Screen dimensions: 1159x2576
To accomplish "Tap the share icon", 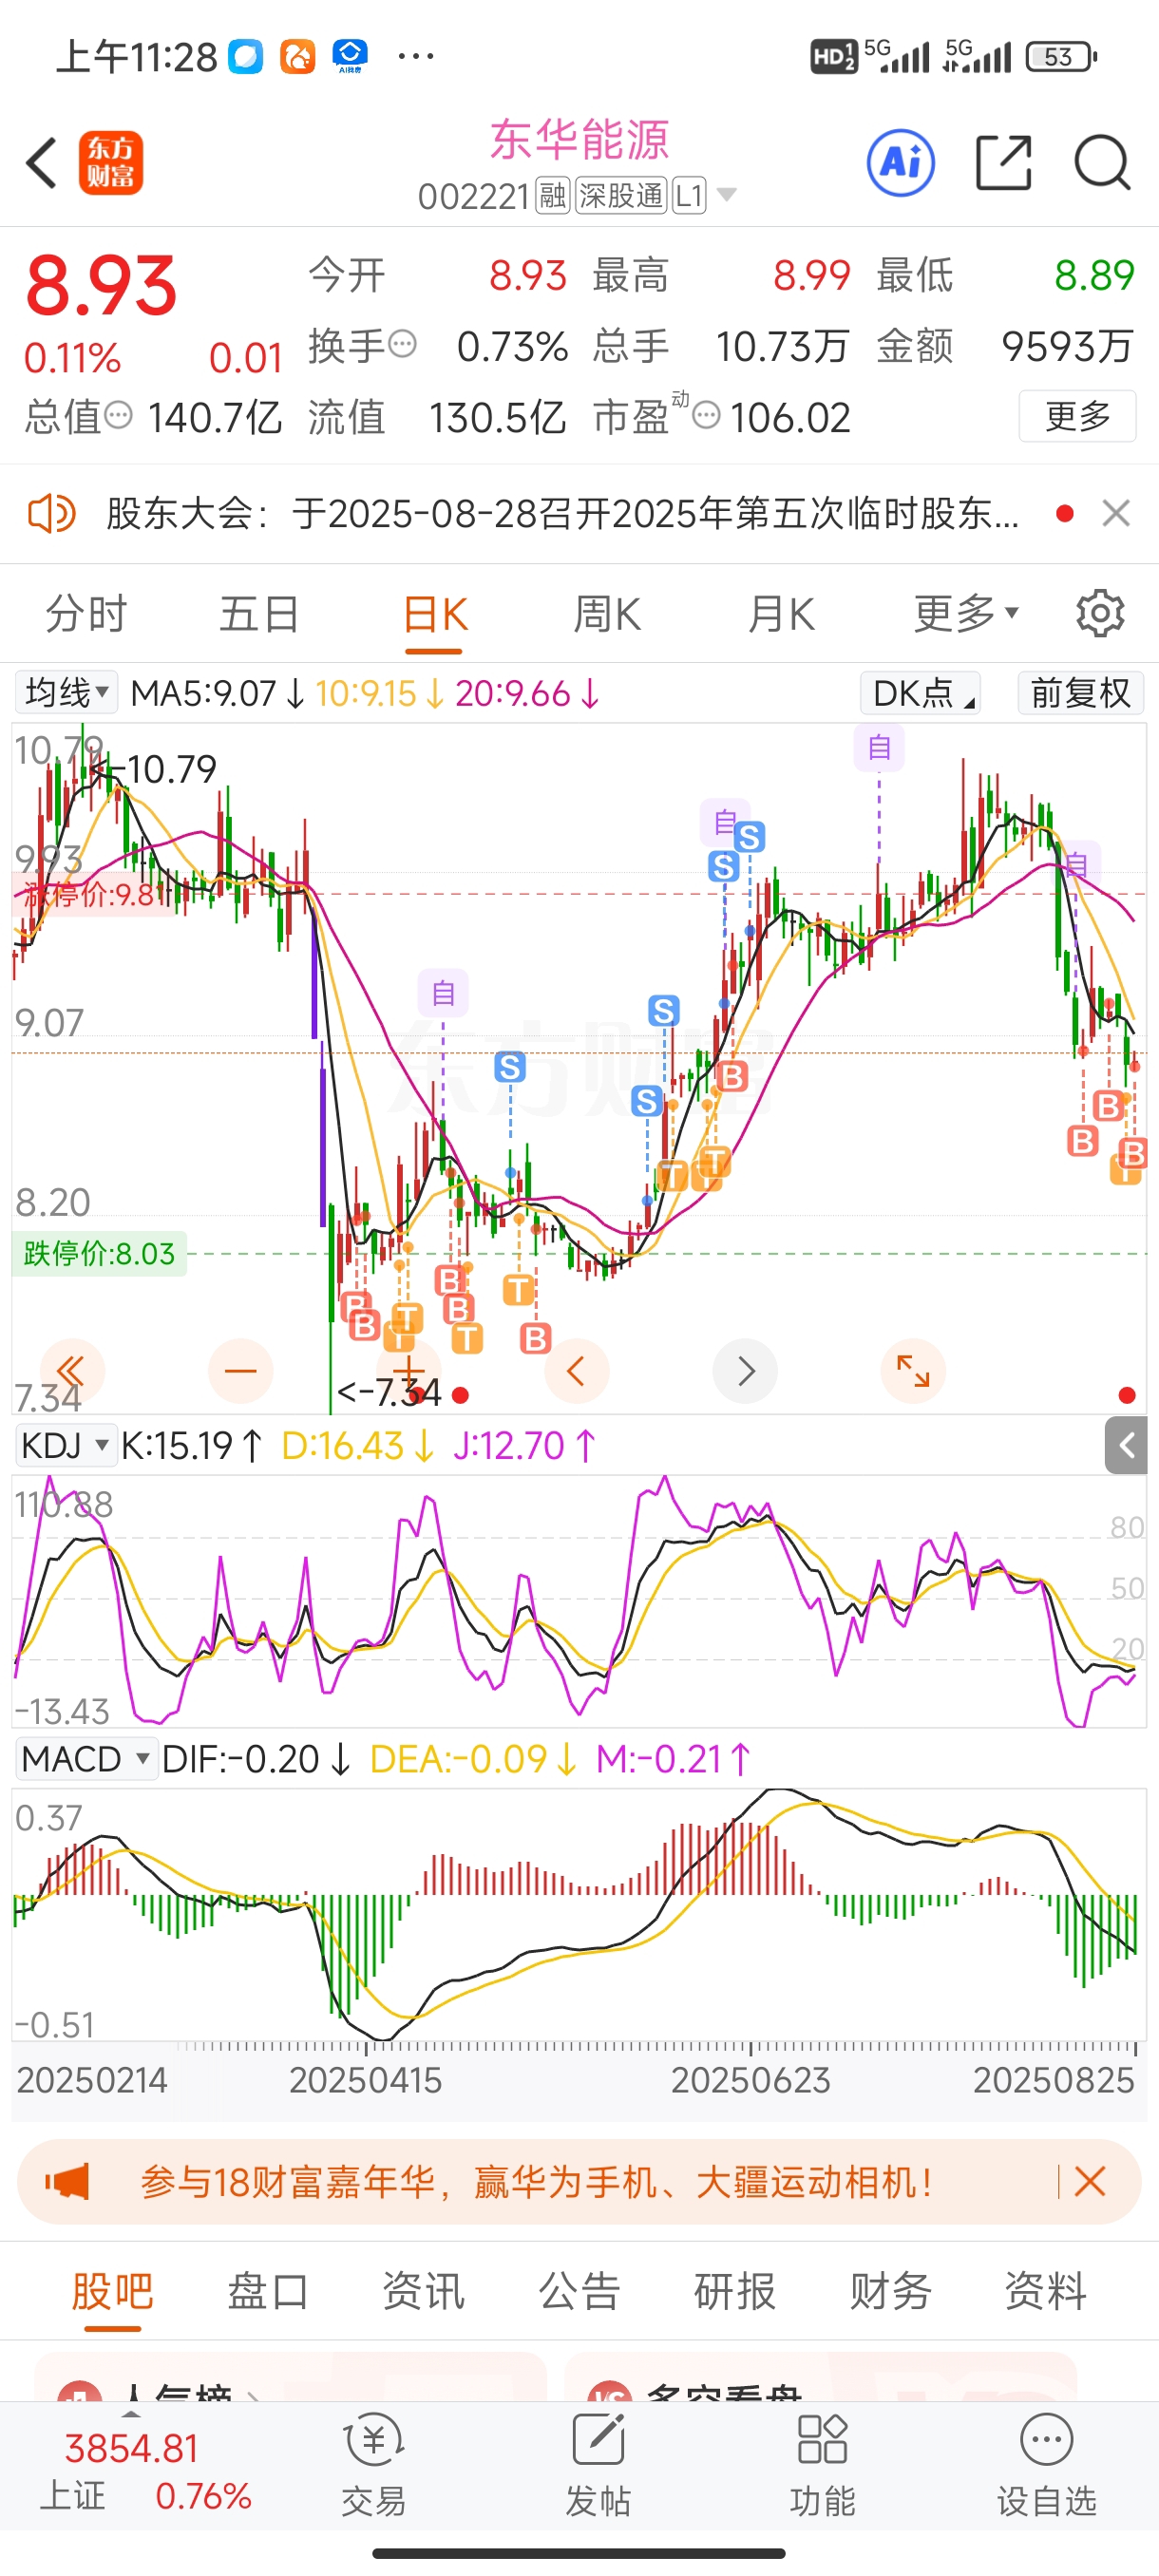I will coord(1003,162).
